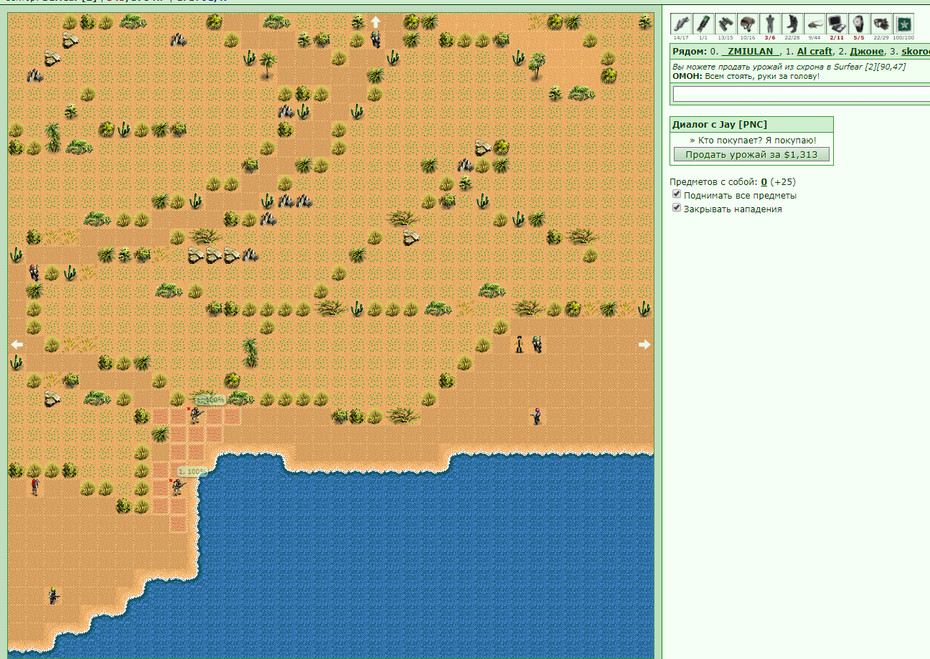Focus the chat message input field
Image resolution: width=930 pixels, height=659 pixels.
[x=801, y=94]
